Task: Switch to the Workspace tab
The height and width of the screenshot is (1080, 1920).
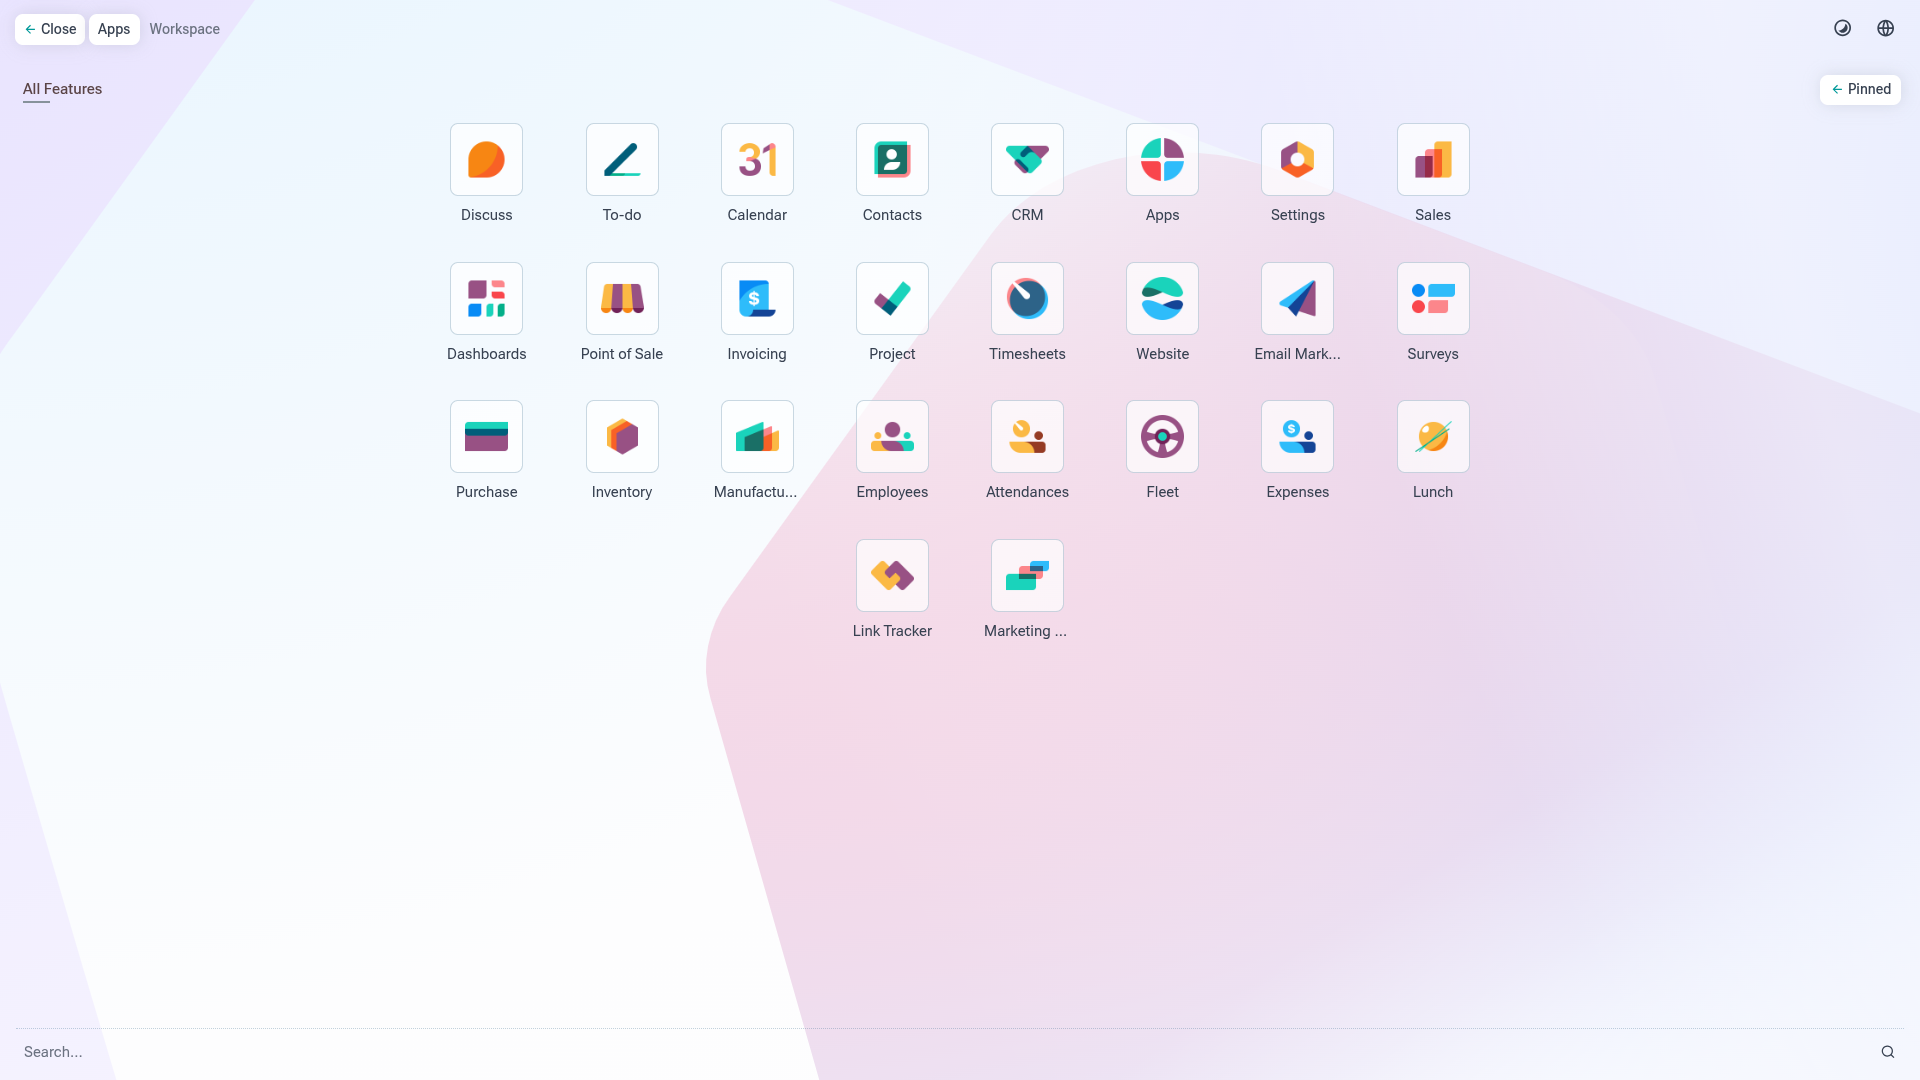Action: tap(184, 29)
